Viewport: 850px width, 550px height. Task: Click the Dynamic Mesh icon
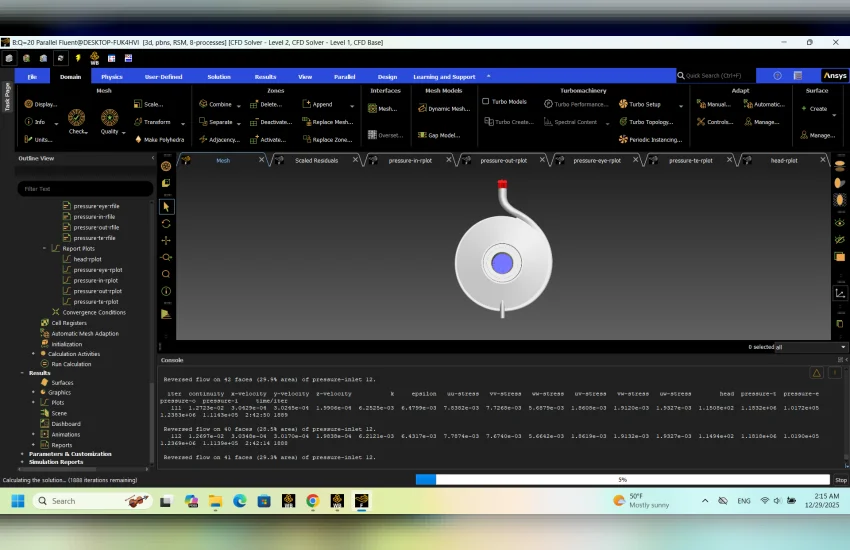(422, 108)
